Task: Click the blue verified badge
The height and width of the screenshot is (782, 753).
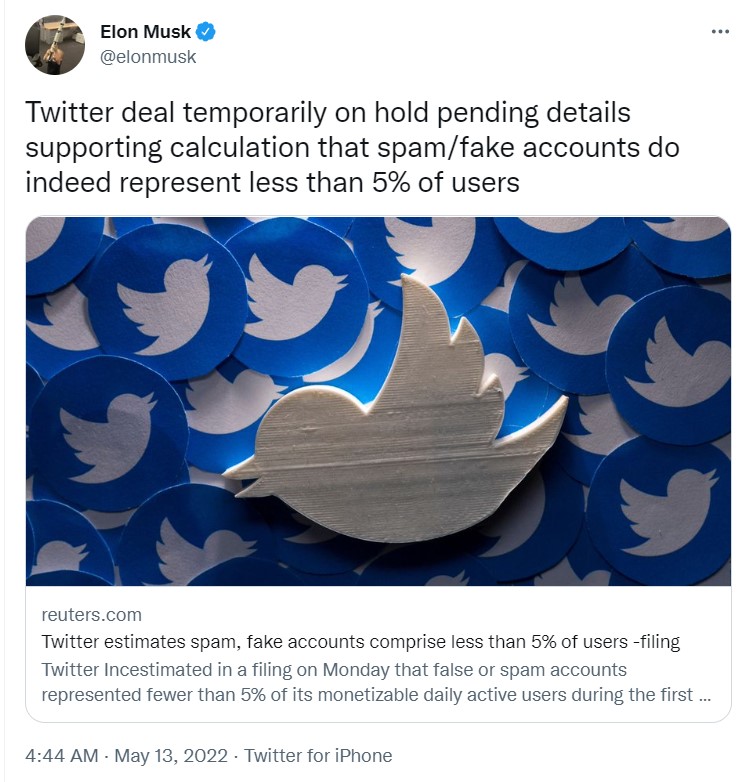Action: (205, 31)
